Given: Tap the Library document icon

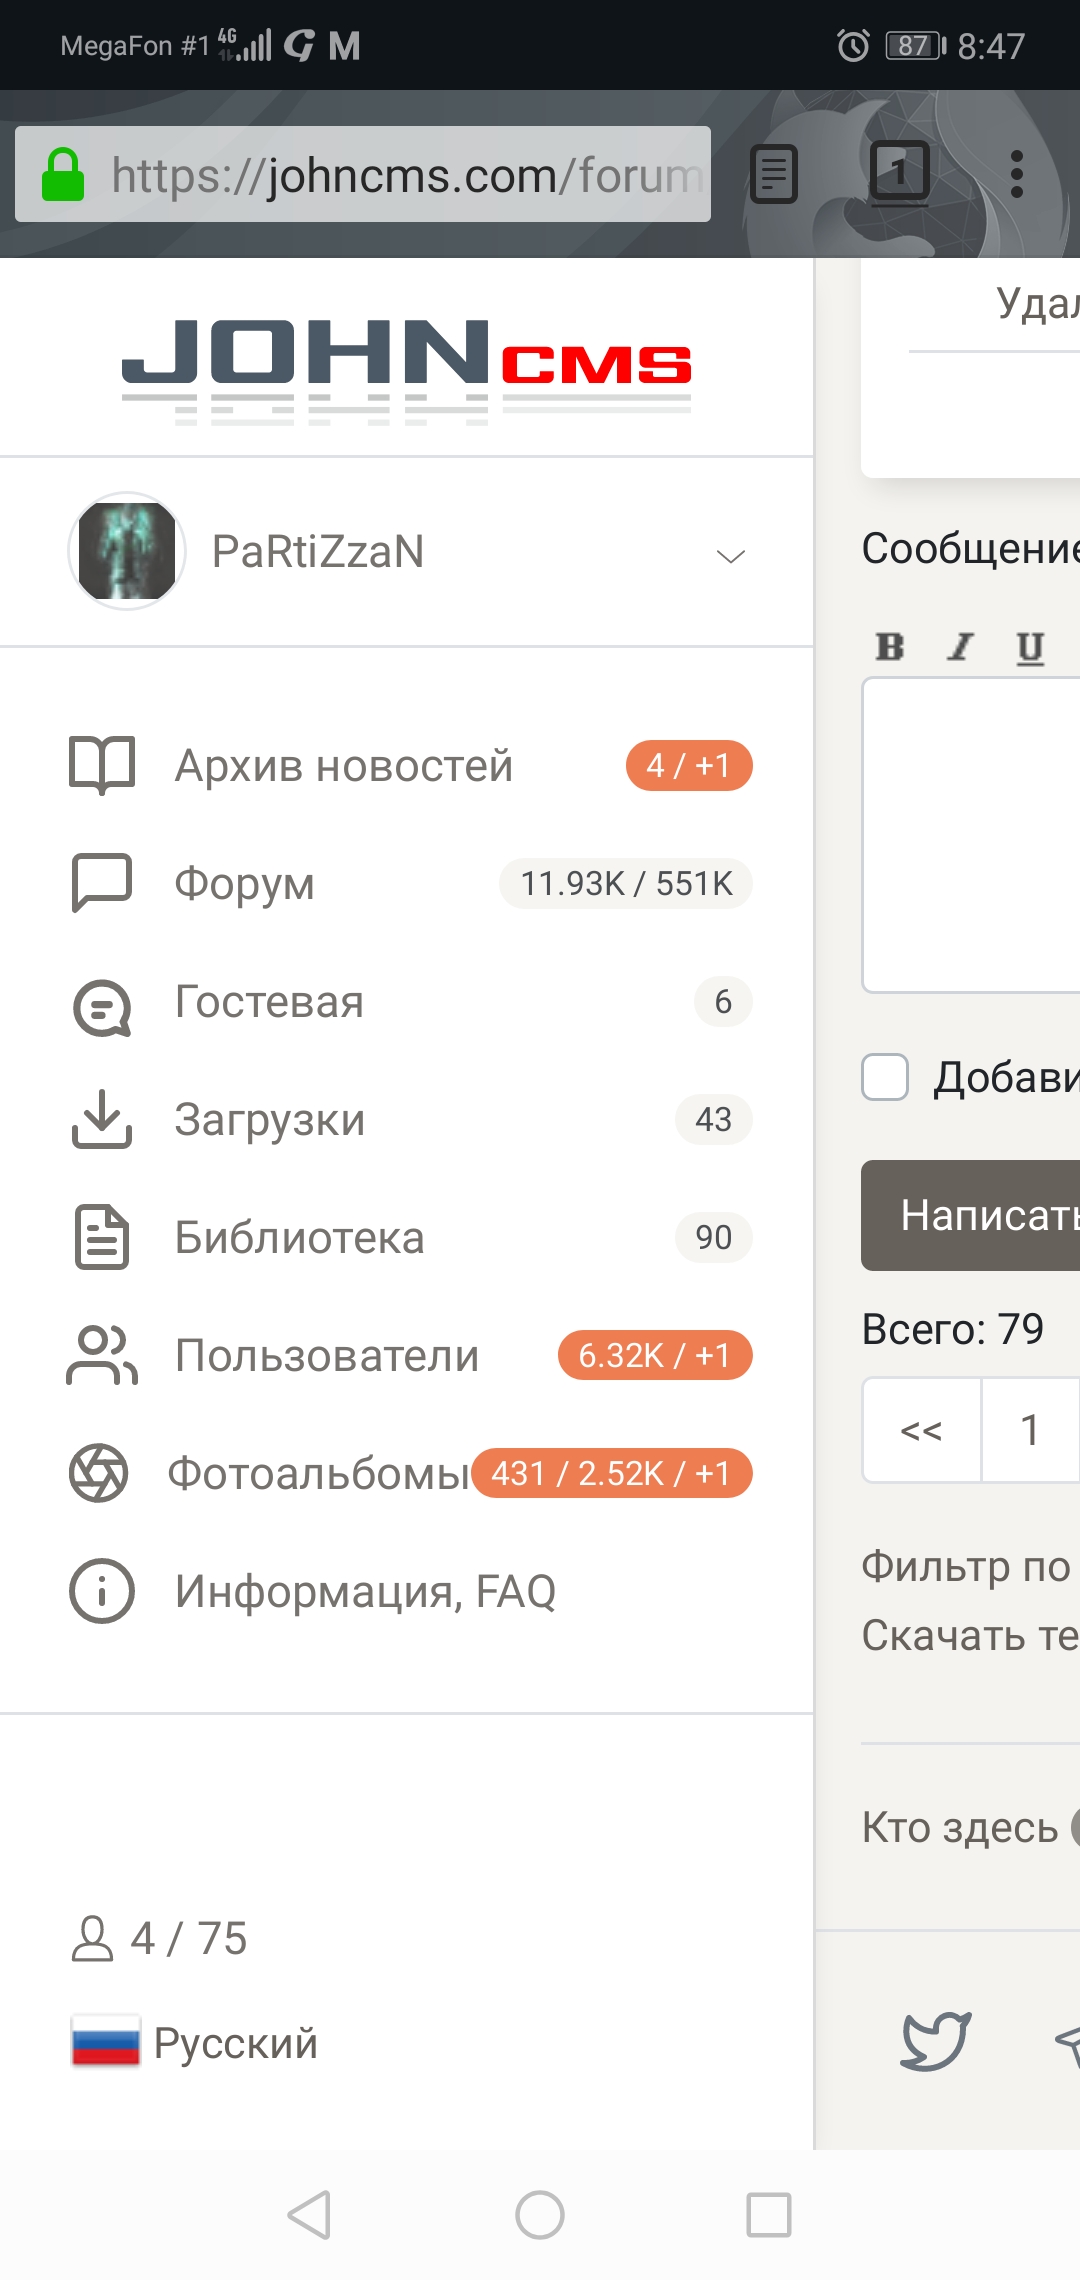Looking at the screenshot, I should click(x=101, y=1238).
